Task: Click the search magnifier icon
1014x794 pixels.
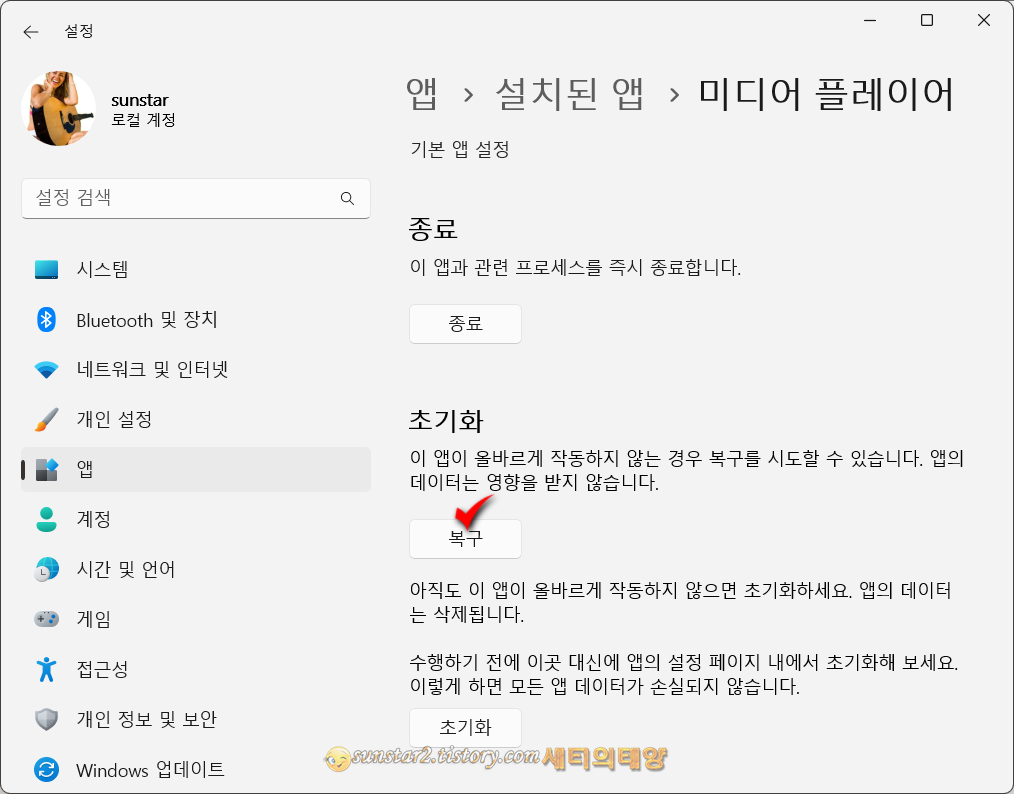Action: [x=347, y=198]
